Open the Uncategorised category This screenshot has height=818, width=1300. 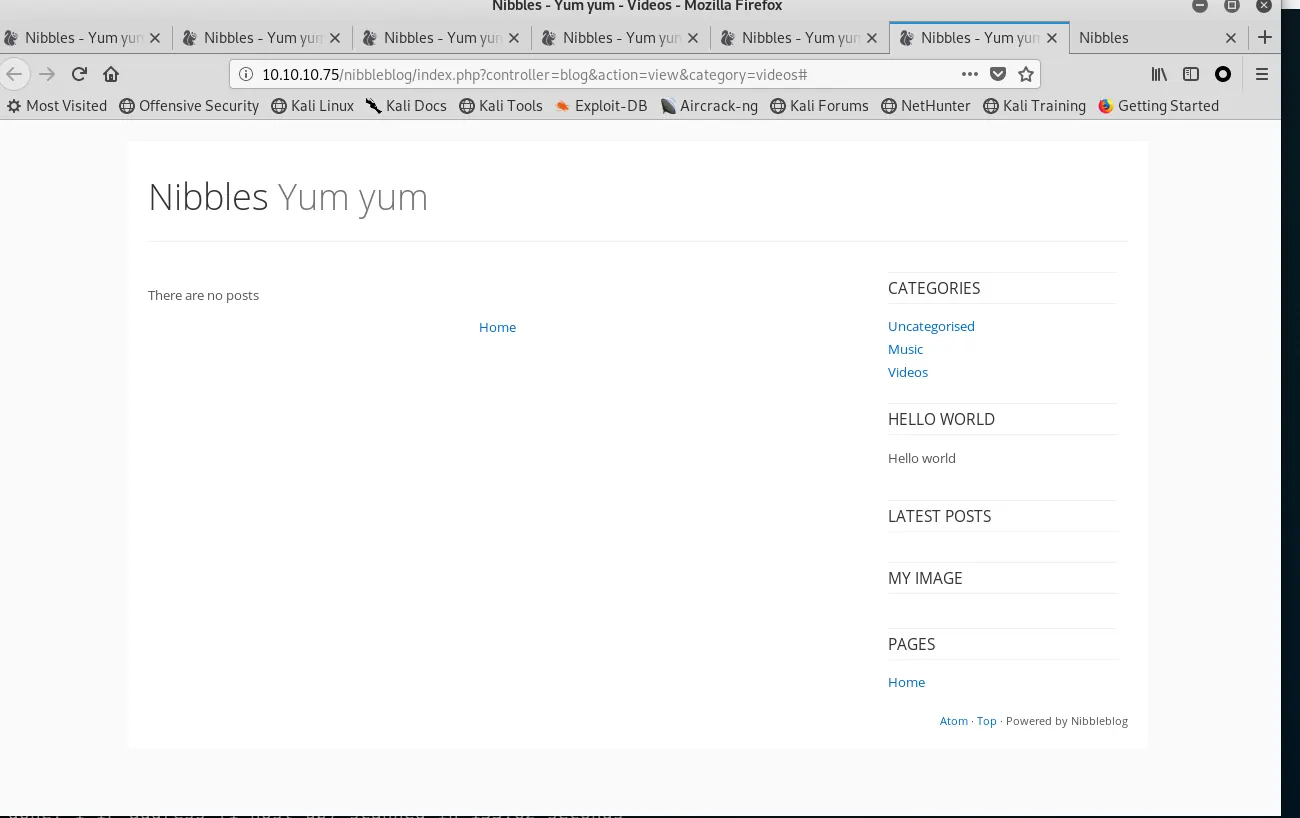[931, 326]
